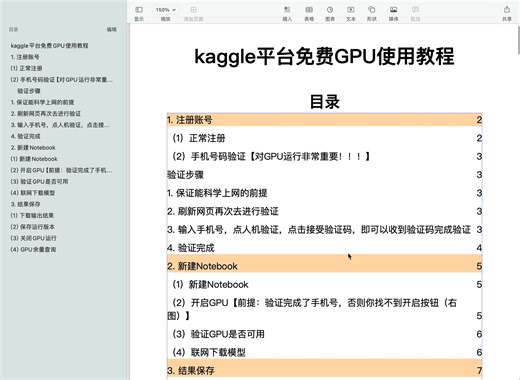
Task: Select sidebar item (4) GPU余量查询
Action: coord(33,250)
